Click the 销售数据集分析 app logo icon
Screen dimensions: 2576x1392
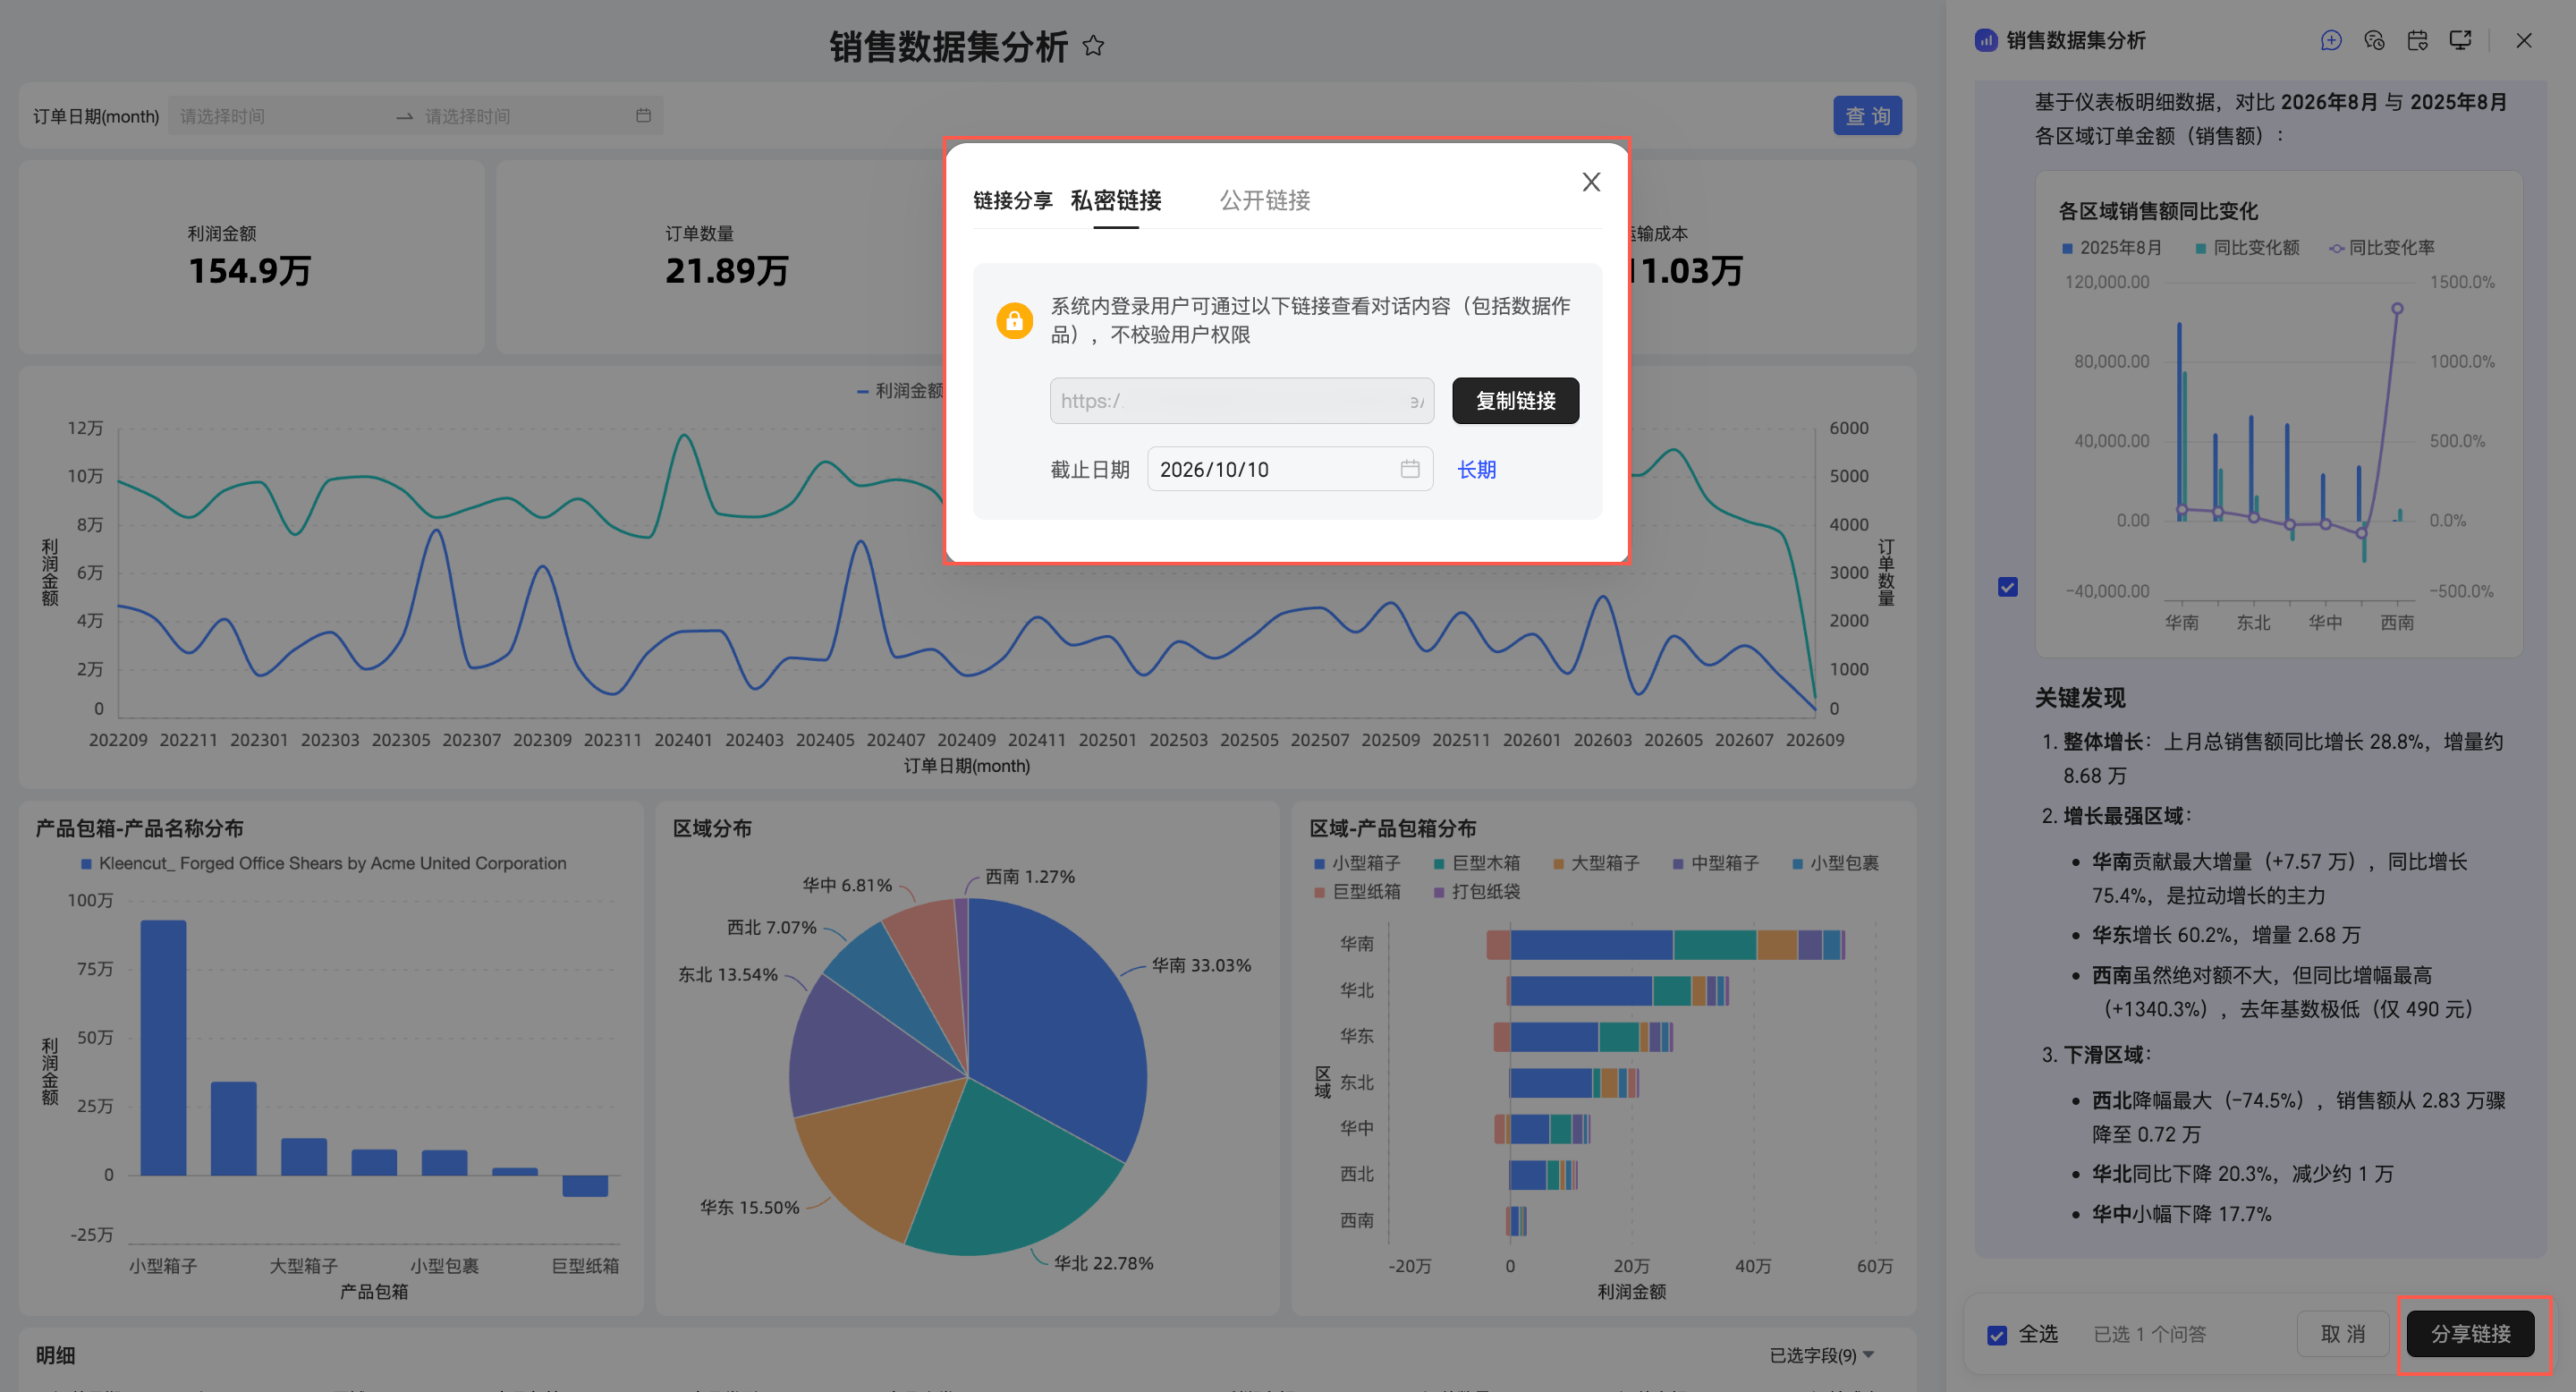point(1986,40)
